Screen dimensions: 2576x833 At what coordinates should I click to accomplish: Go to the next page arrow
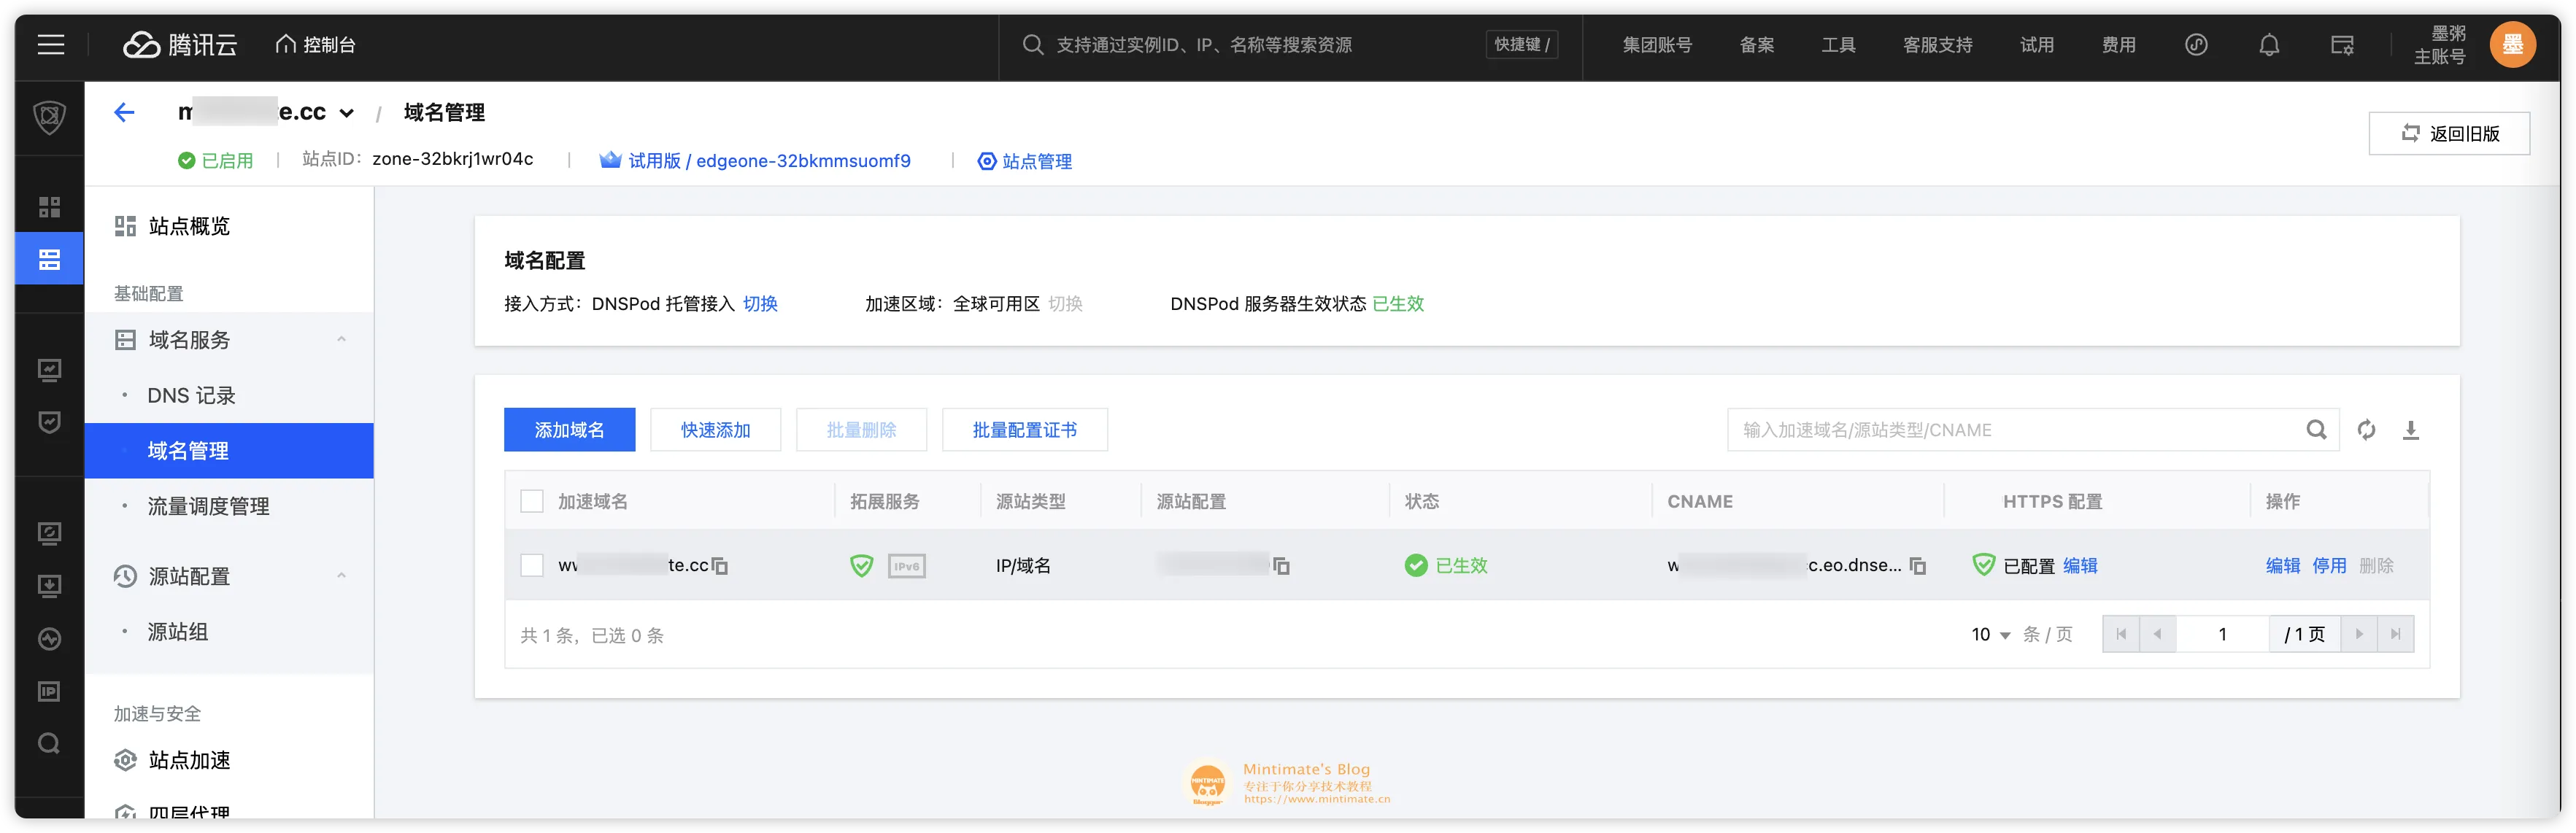point(2359,634)
